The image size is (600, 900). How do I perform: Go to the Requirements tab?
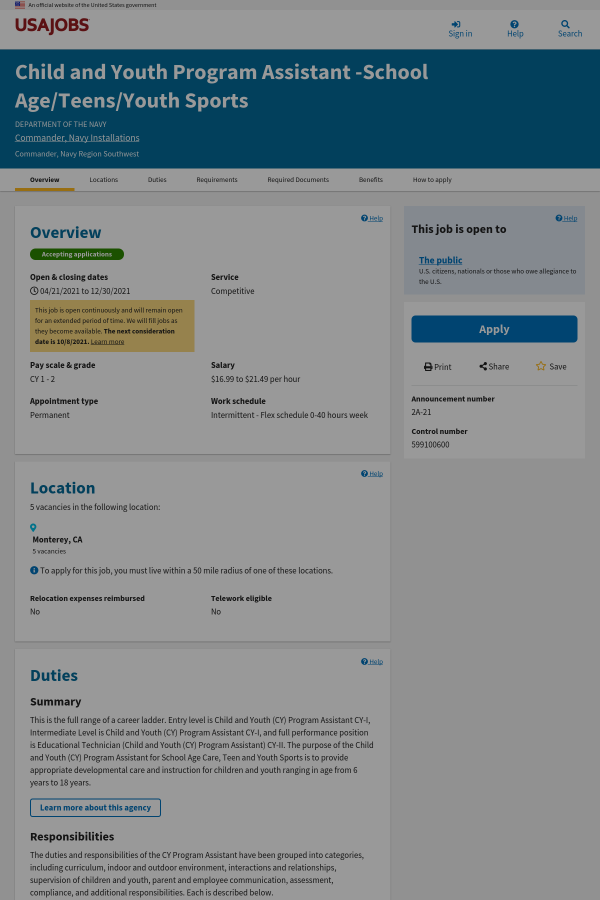coord(216,180)
